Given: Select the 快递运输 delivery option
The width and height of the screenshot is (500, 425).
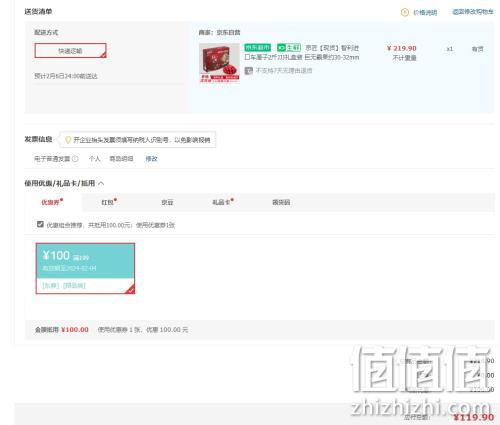Looking at the screenshot, I should 70,51.
